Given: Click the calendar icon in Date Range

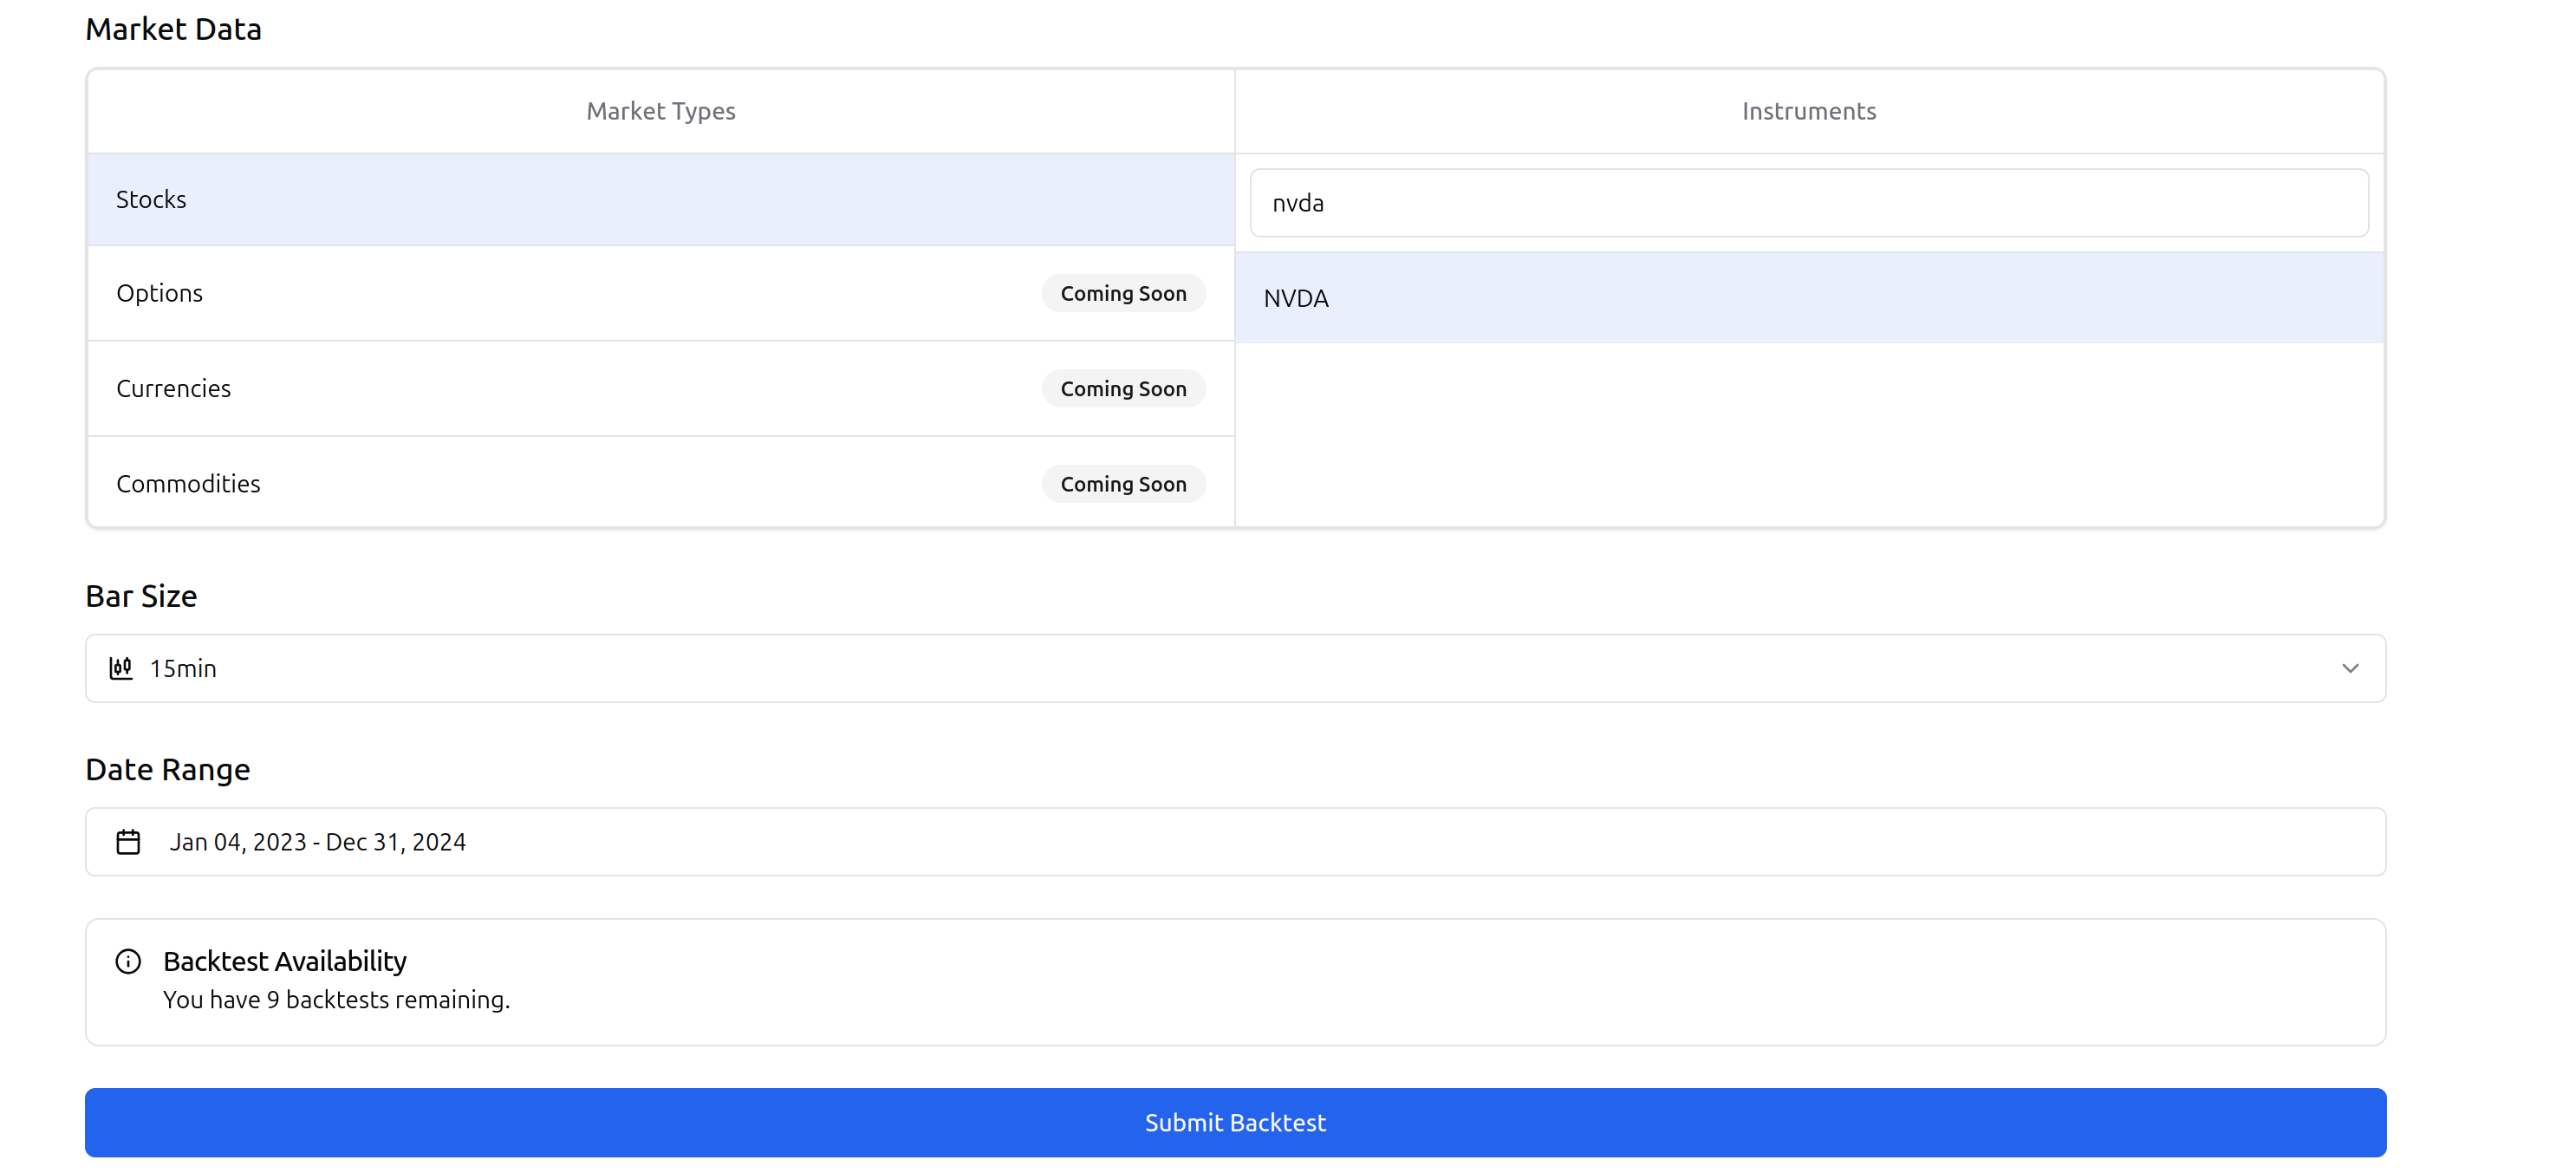Looking at the screenshot, I should point(128,842).
